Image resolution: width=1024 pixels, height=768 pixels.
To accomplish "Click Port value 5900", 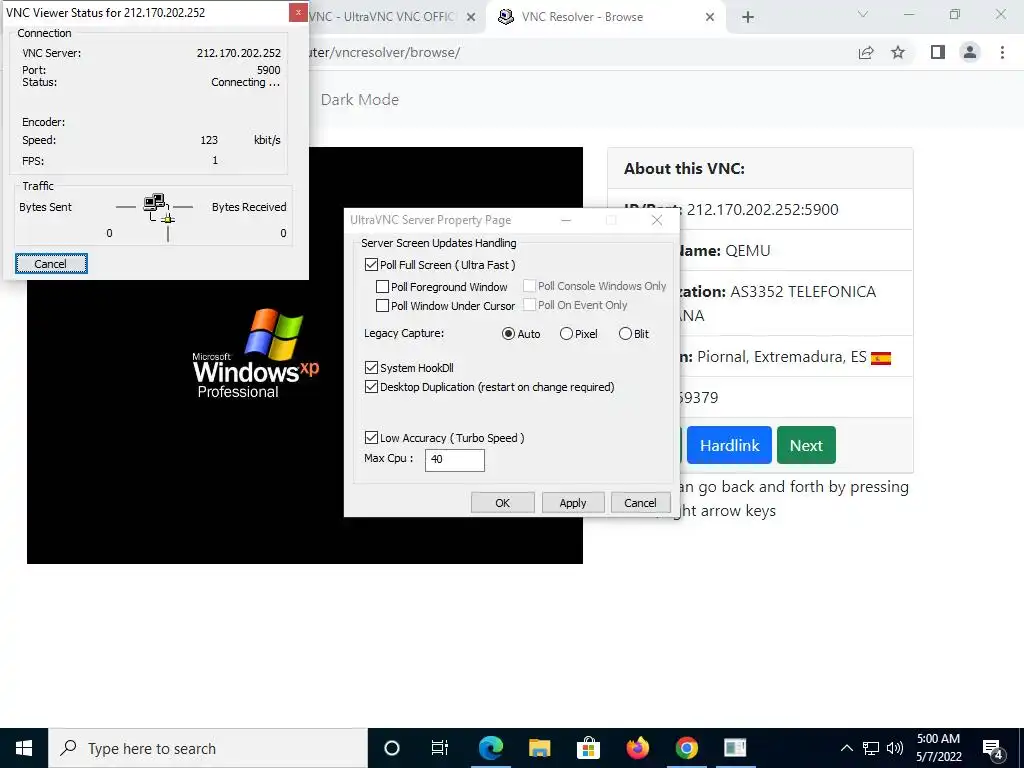I will tap(268, 70).
